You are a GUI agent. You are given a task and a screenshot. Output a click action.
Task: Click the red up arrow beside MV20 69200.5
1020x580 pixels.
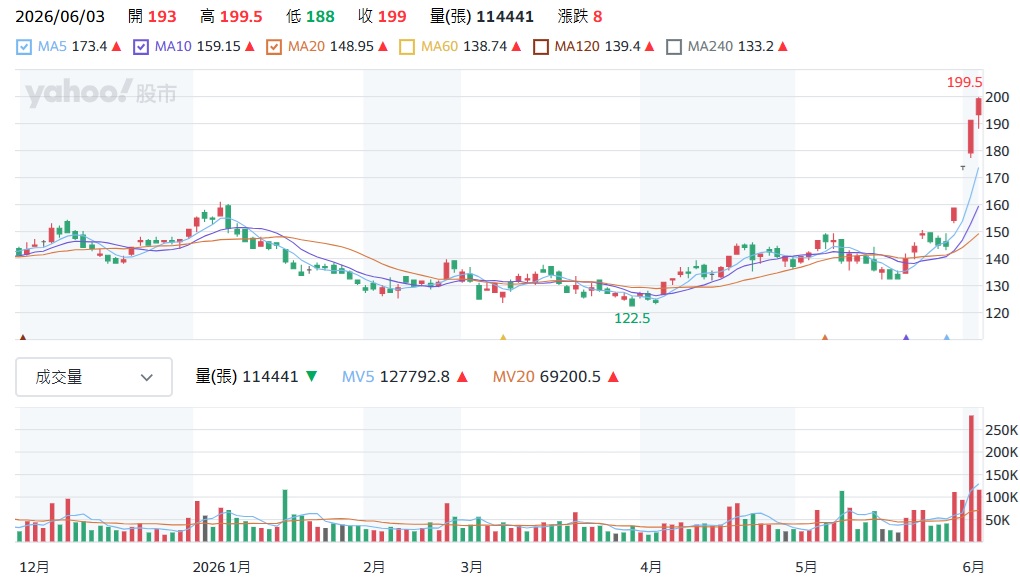tap(613, 376)
